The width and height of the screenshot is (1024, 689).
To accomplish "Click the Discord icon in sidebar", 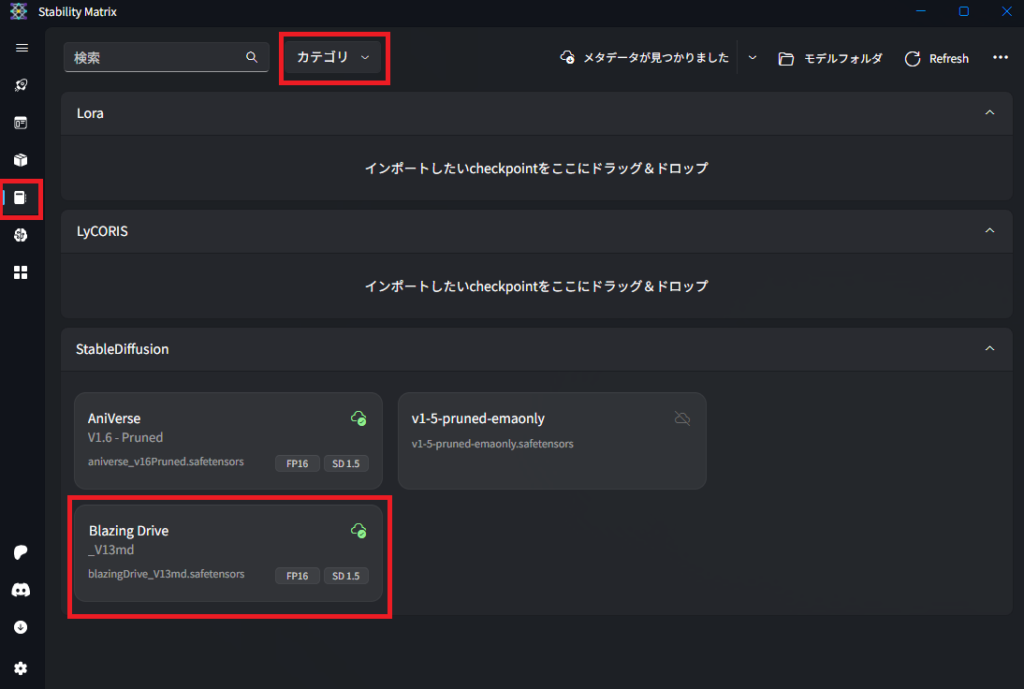I will [21, 590].
